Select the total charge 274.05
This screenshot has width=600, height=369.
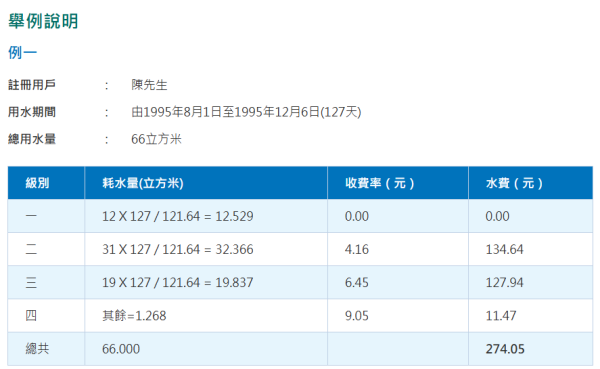[x=505, y=349]
